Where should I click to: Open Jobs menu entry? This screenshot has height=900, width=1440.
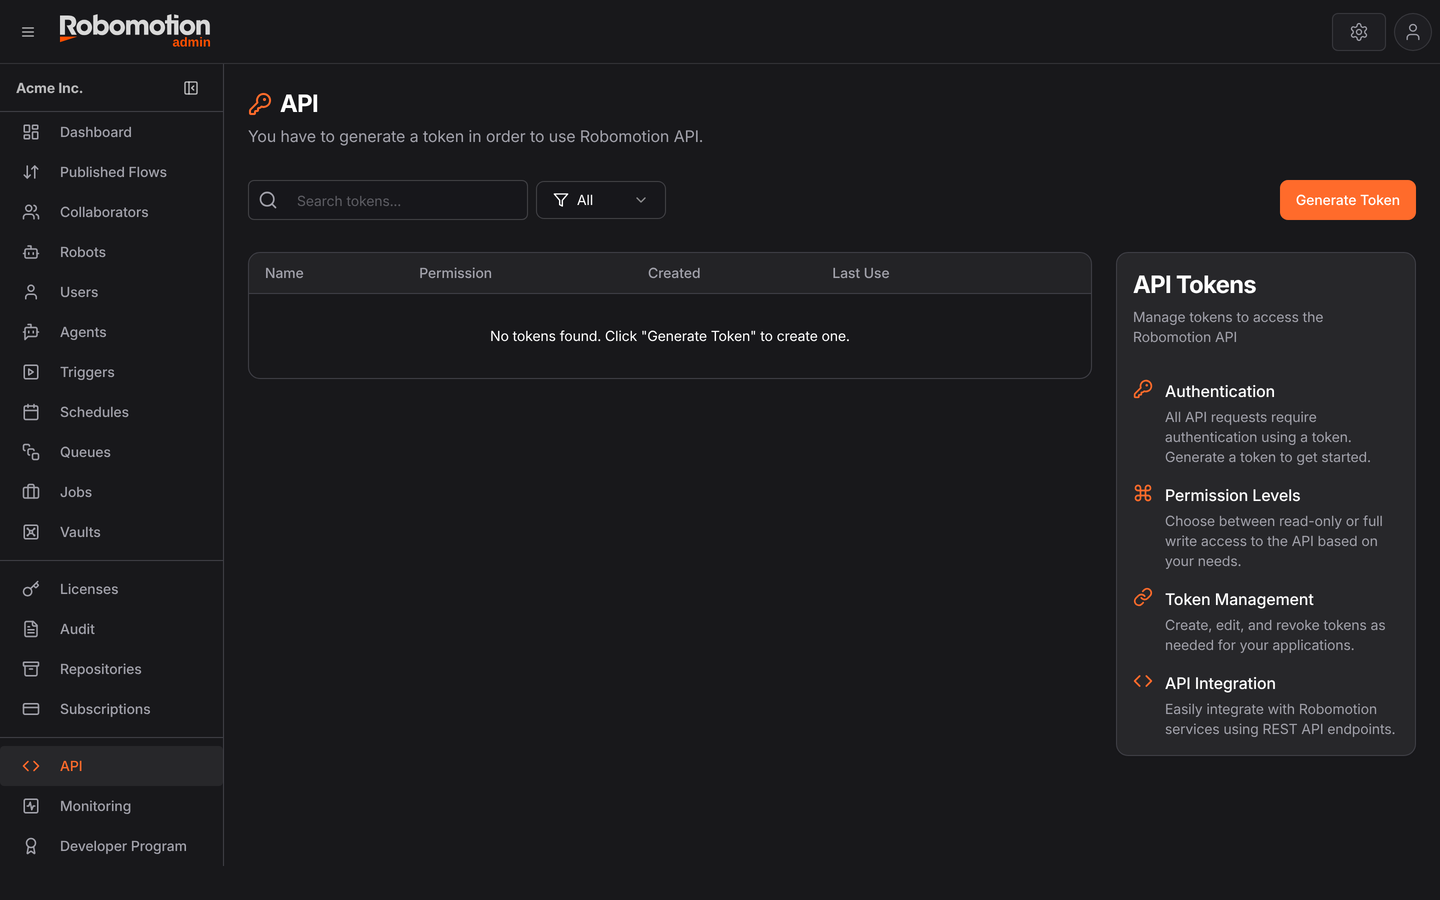tap(111, 492)
